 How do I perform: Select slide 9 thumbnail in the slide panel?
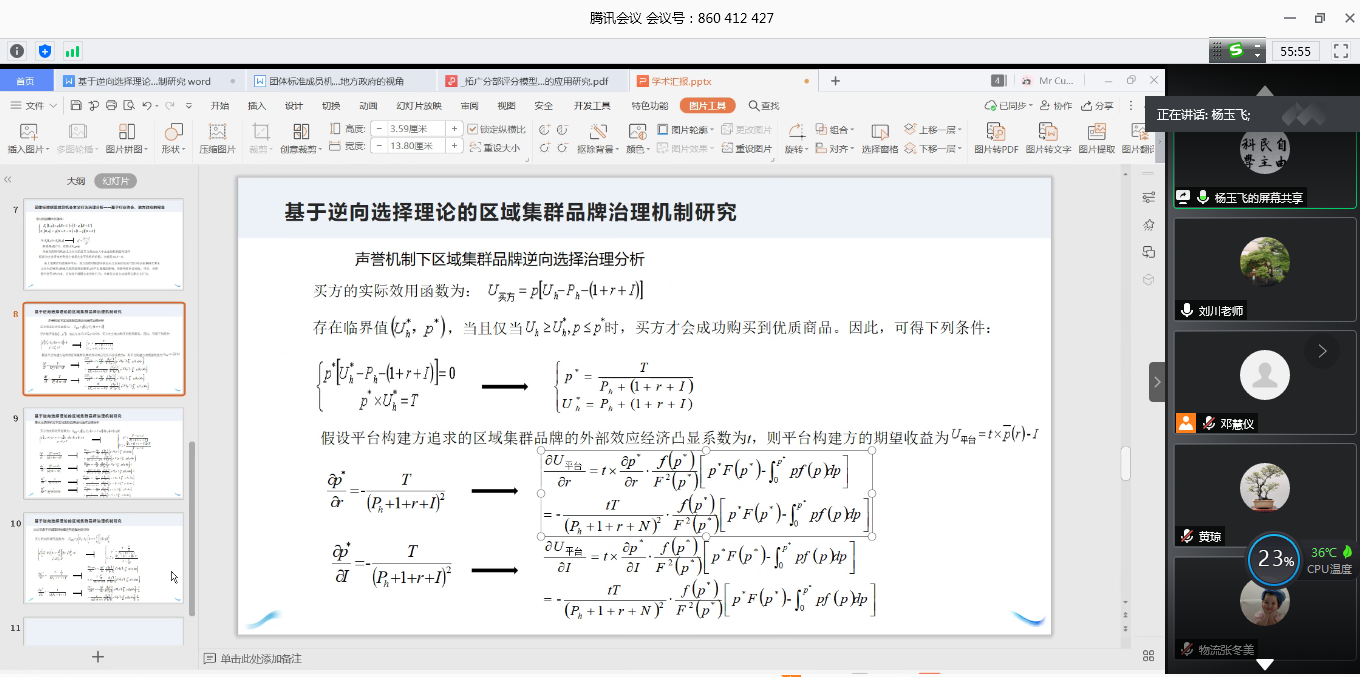[x=104, y=453]
